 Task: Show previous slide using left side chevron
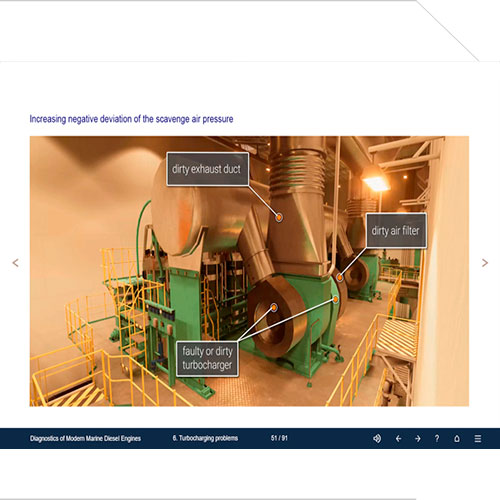(15, 263)
